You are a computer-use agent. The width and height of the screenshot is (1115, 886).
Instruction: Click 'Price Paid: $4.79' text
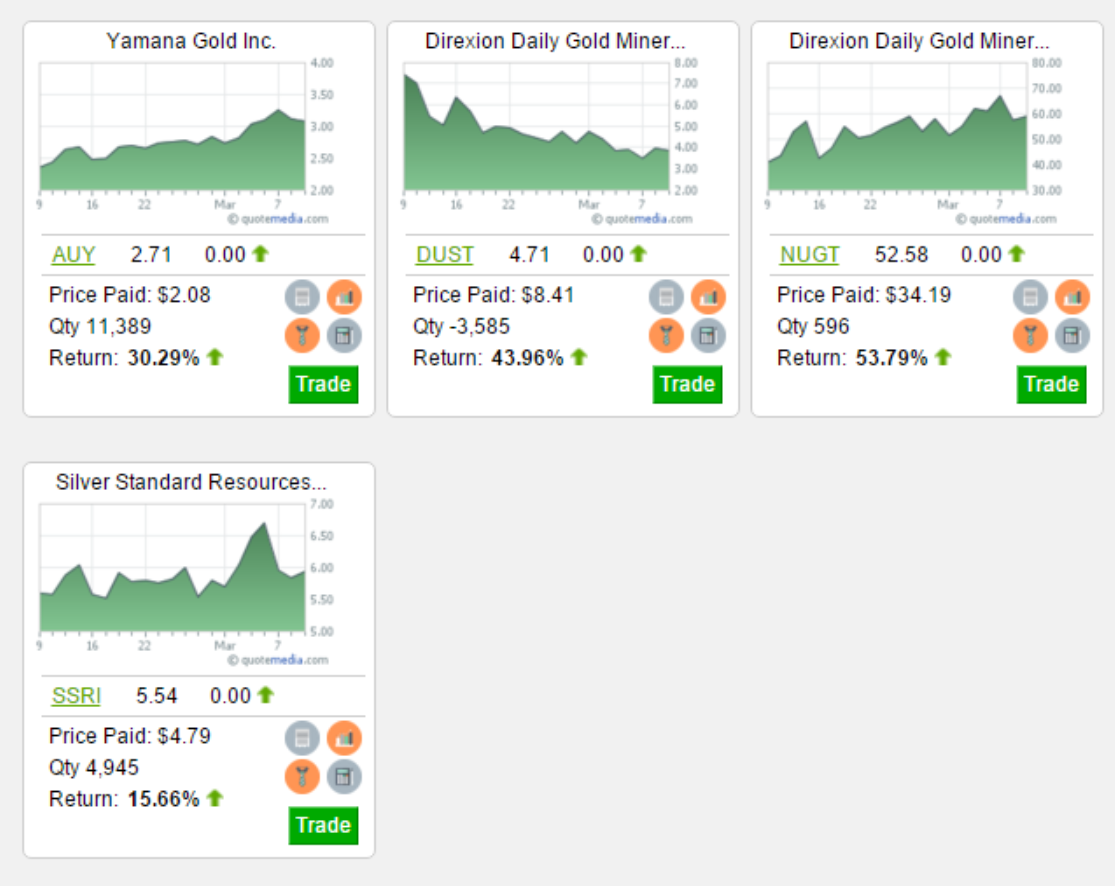click(x=129, y=736)
